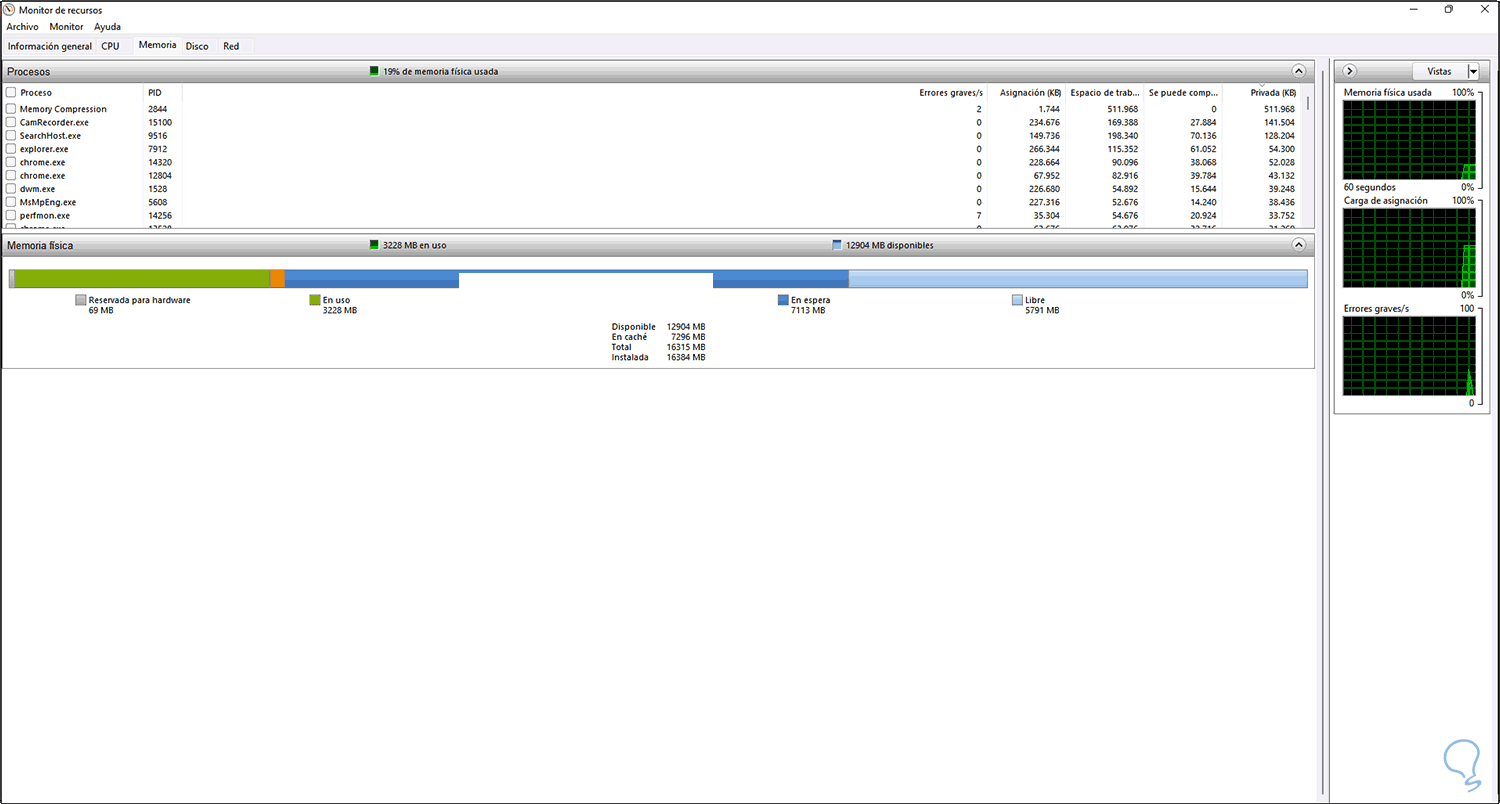Click the blue En espera legend swatch
Screen dimensions: 1500x804
[x=783, y=300]
